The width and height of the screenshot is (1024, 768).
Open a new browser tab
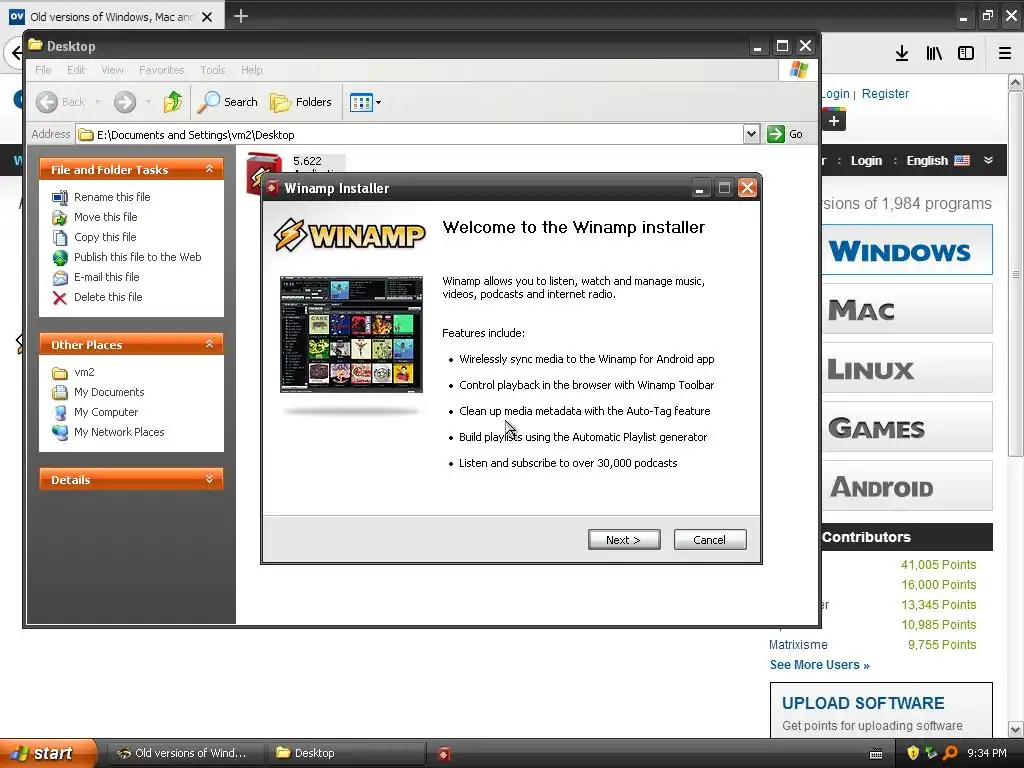coord(241,16)
